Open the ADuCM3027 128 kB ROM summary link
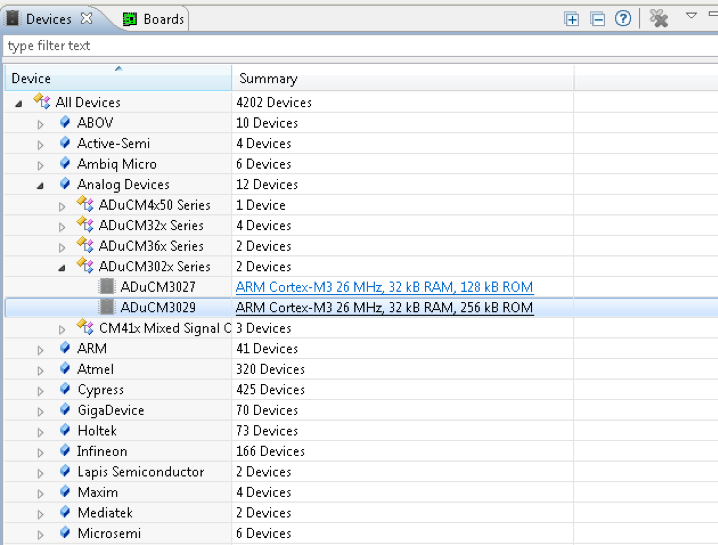 tap(384, 287)
